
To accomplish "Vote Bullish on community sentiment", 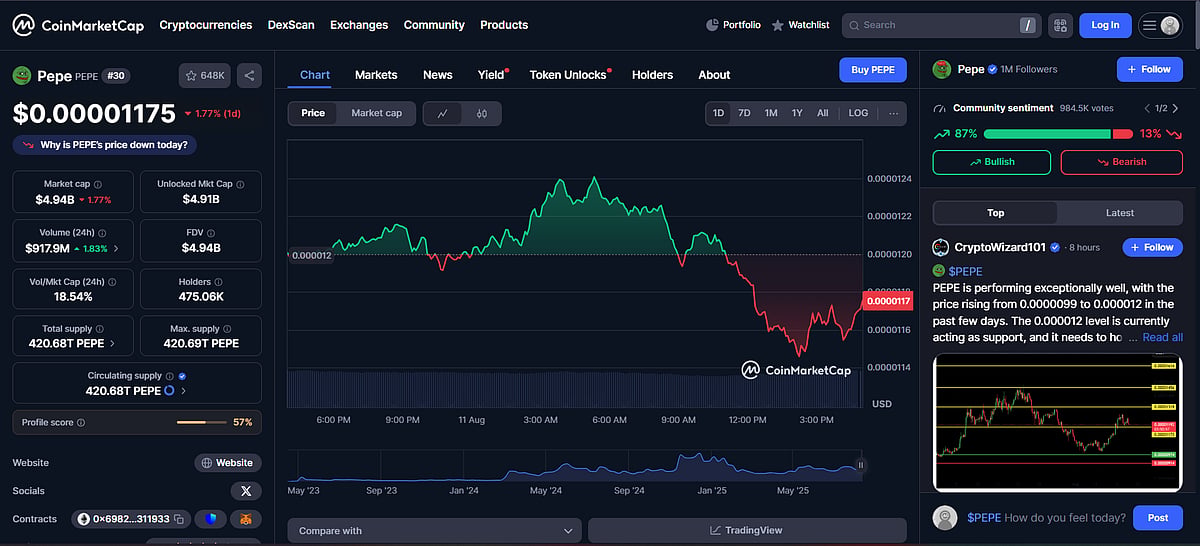I will pos(991,162).
